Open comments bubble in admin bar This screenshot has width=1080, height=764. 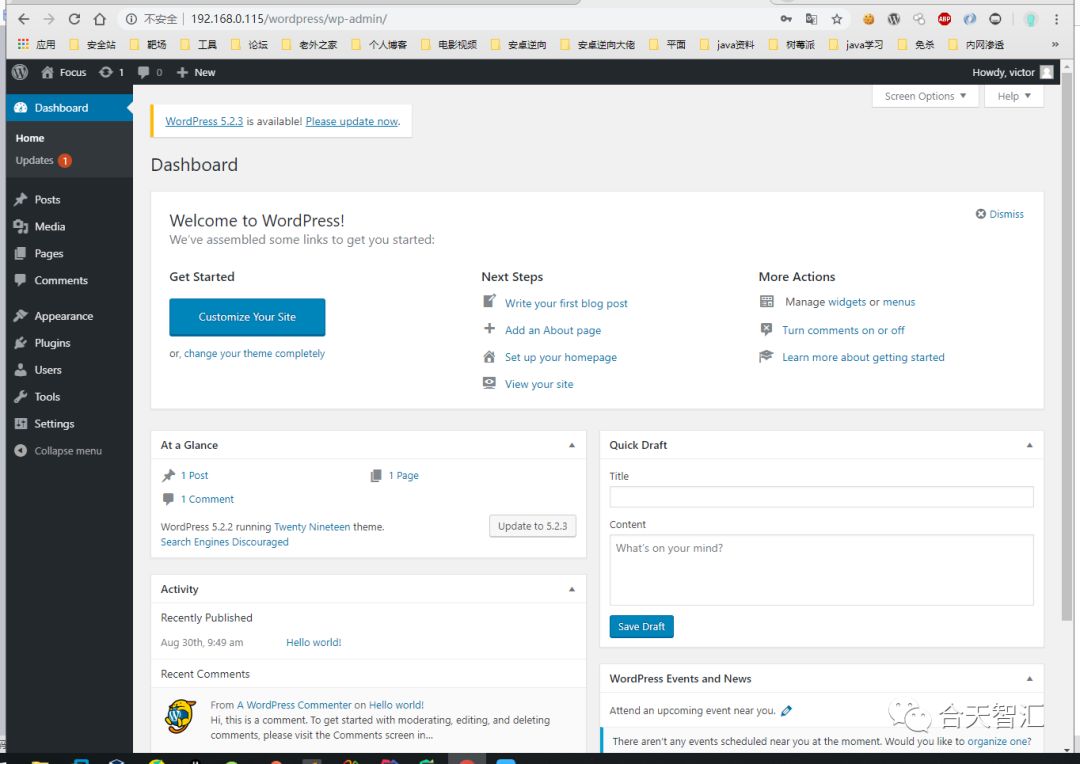click(149, 72)
